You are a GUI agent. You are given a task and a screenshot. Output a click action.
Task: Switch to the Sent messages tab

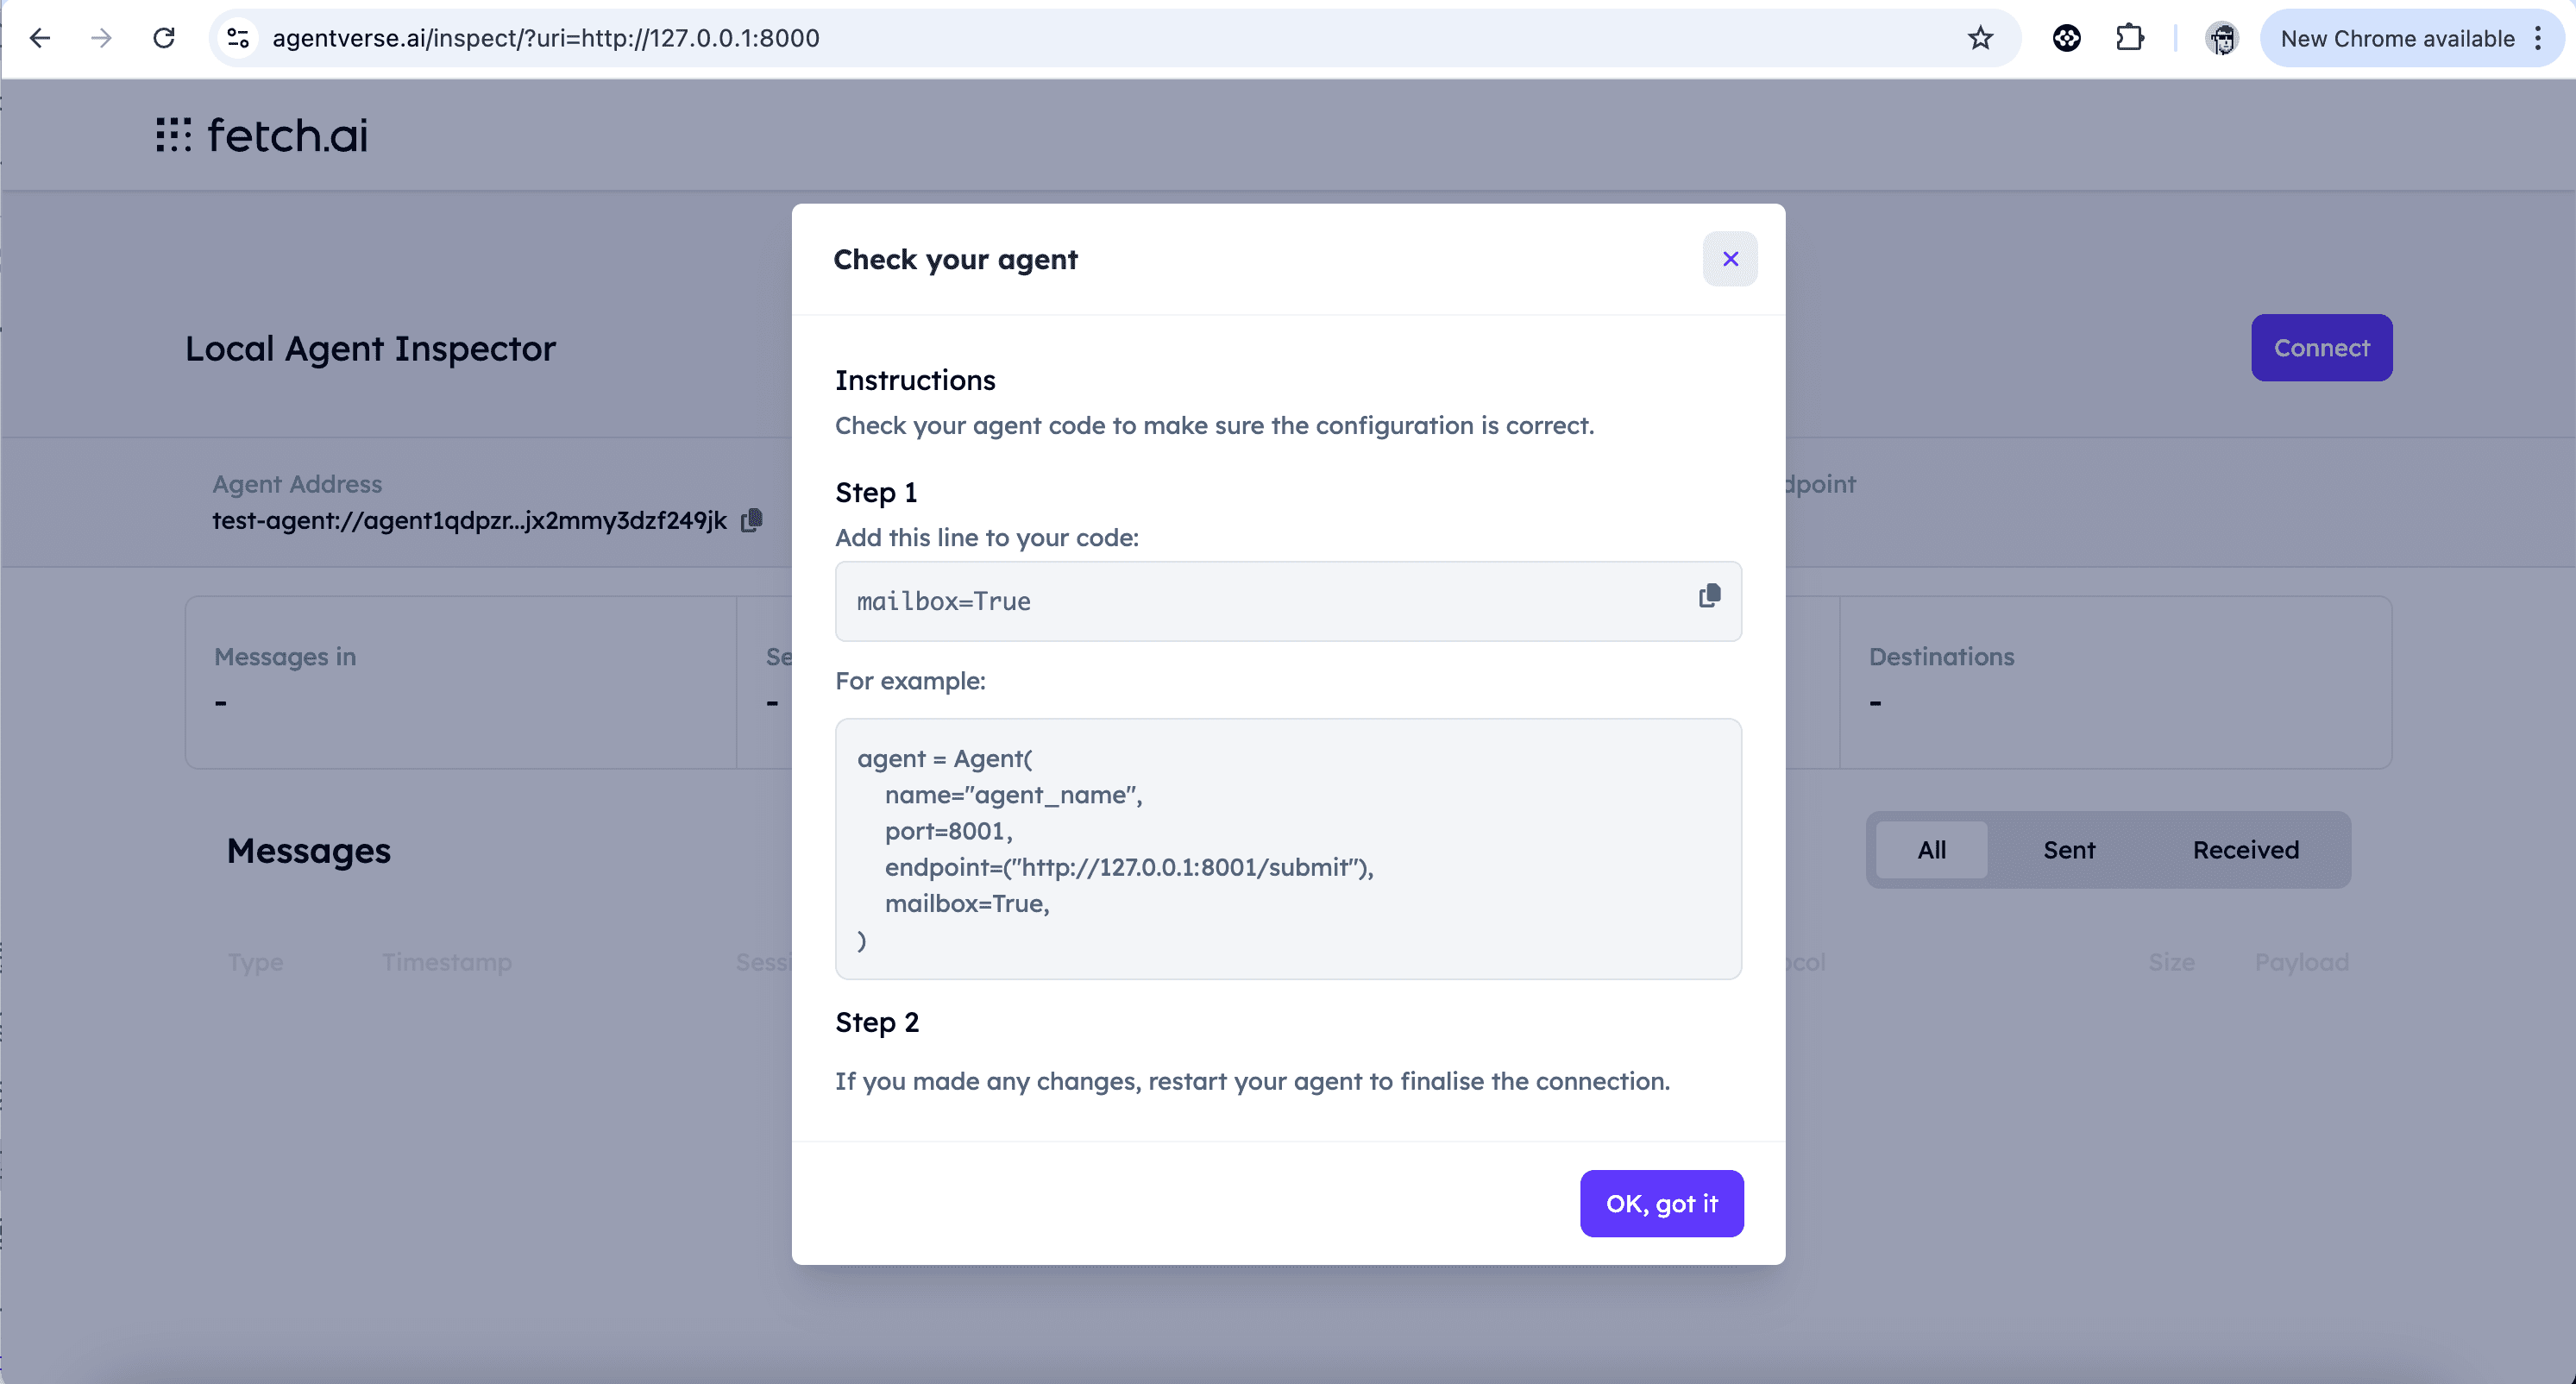[x=2068, y=850]
